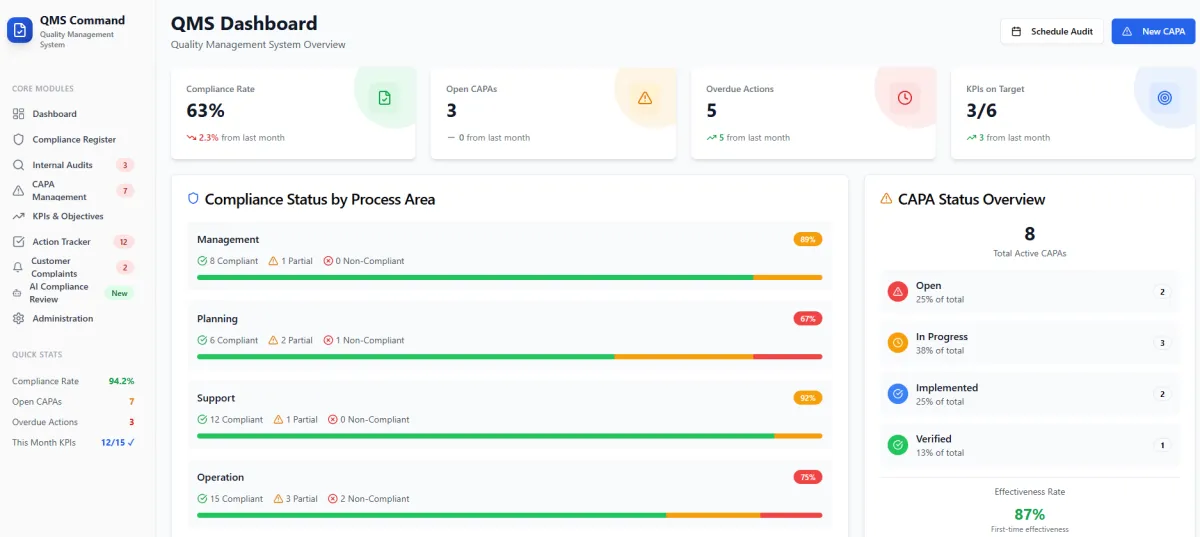Image resolution: width=1200 pixels, height=537 pixels.
Task: Click the New badge on AI Compliance
Action: click(120, 293)
